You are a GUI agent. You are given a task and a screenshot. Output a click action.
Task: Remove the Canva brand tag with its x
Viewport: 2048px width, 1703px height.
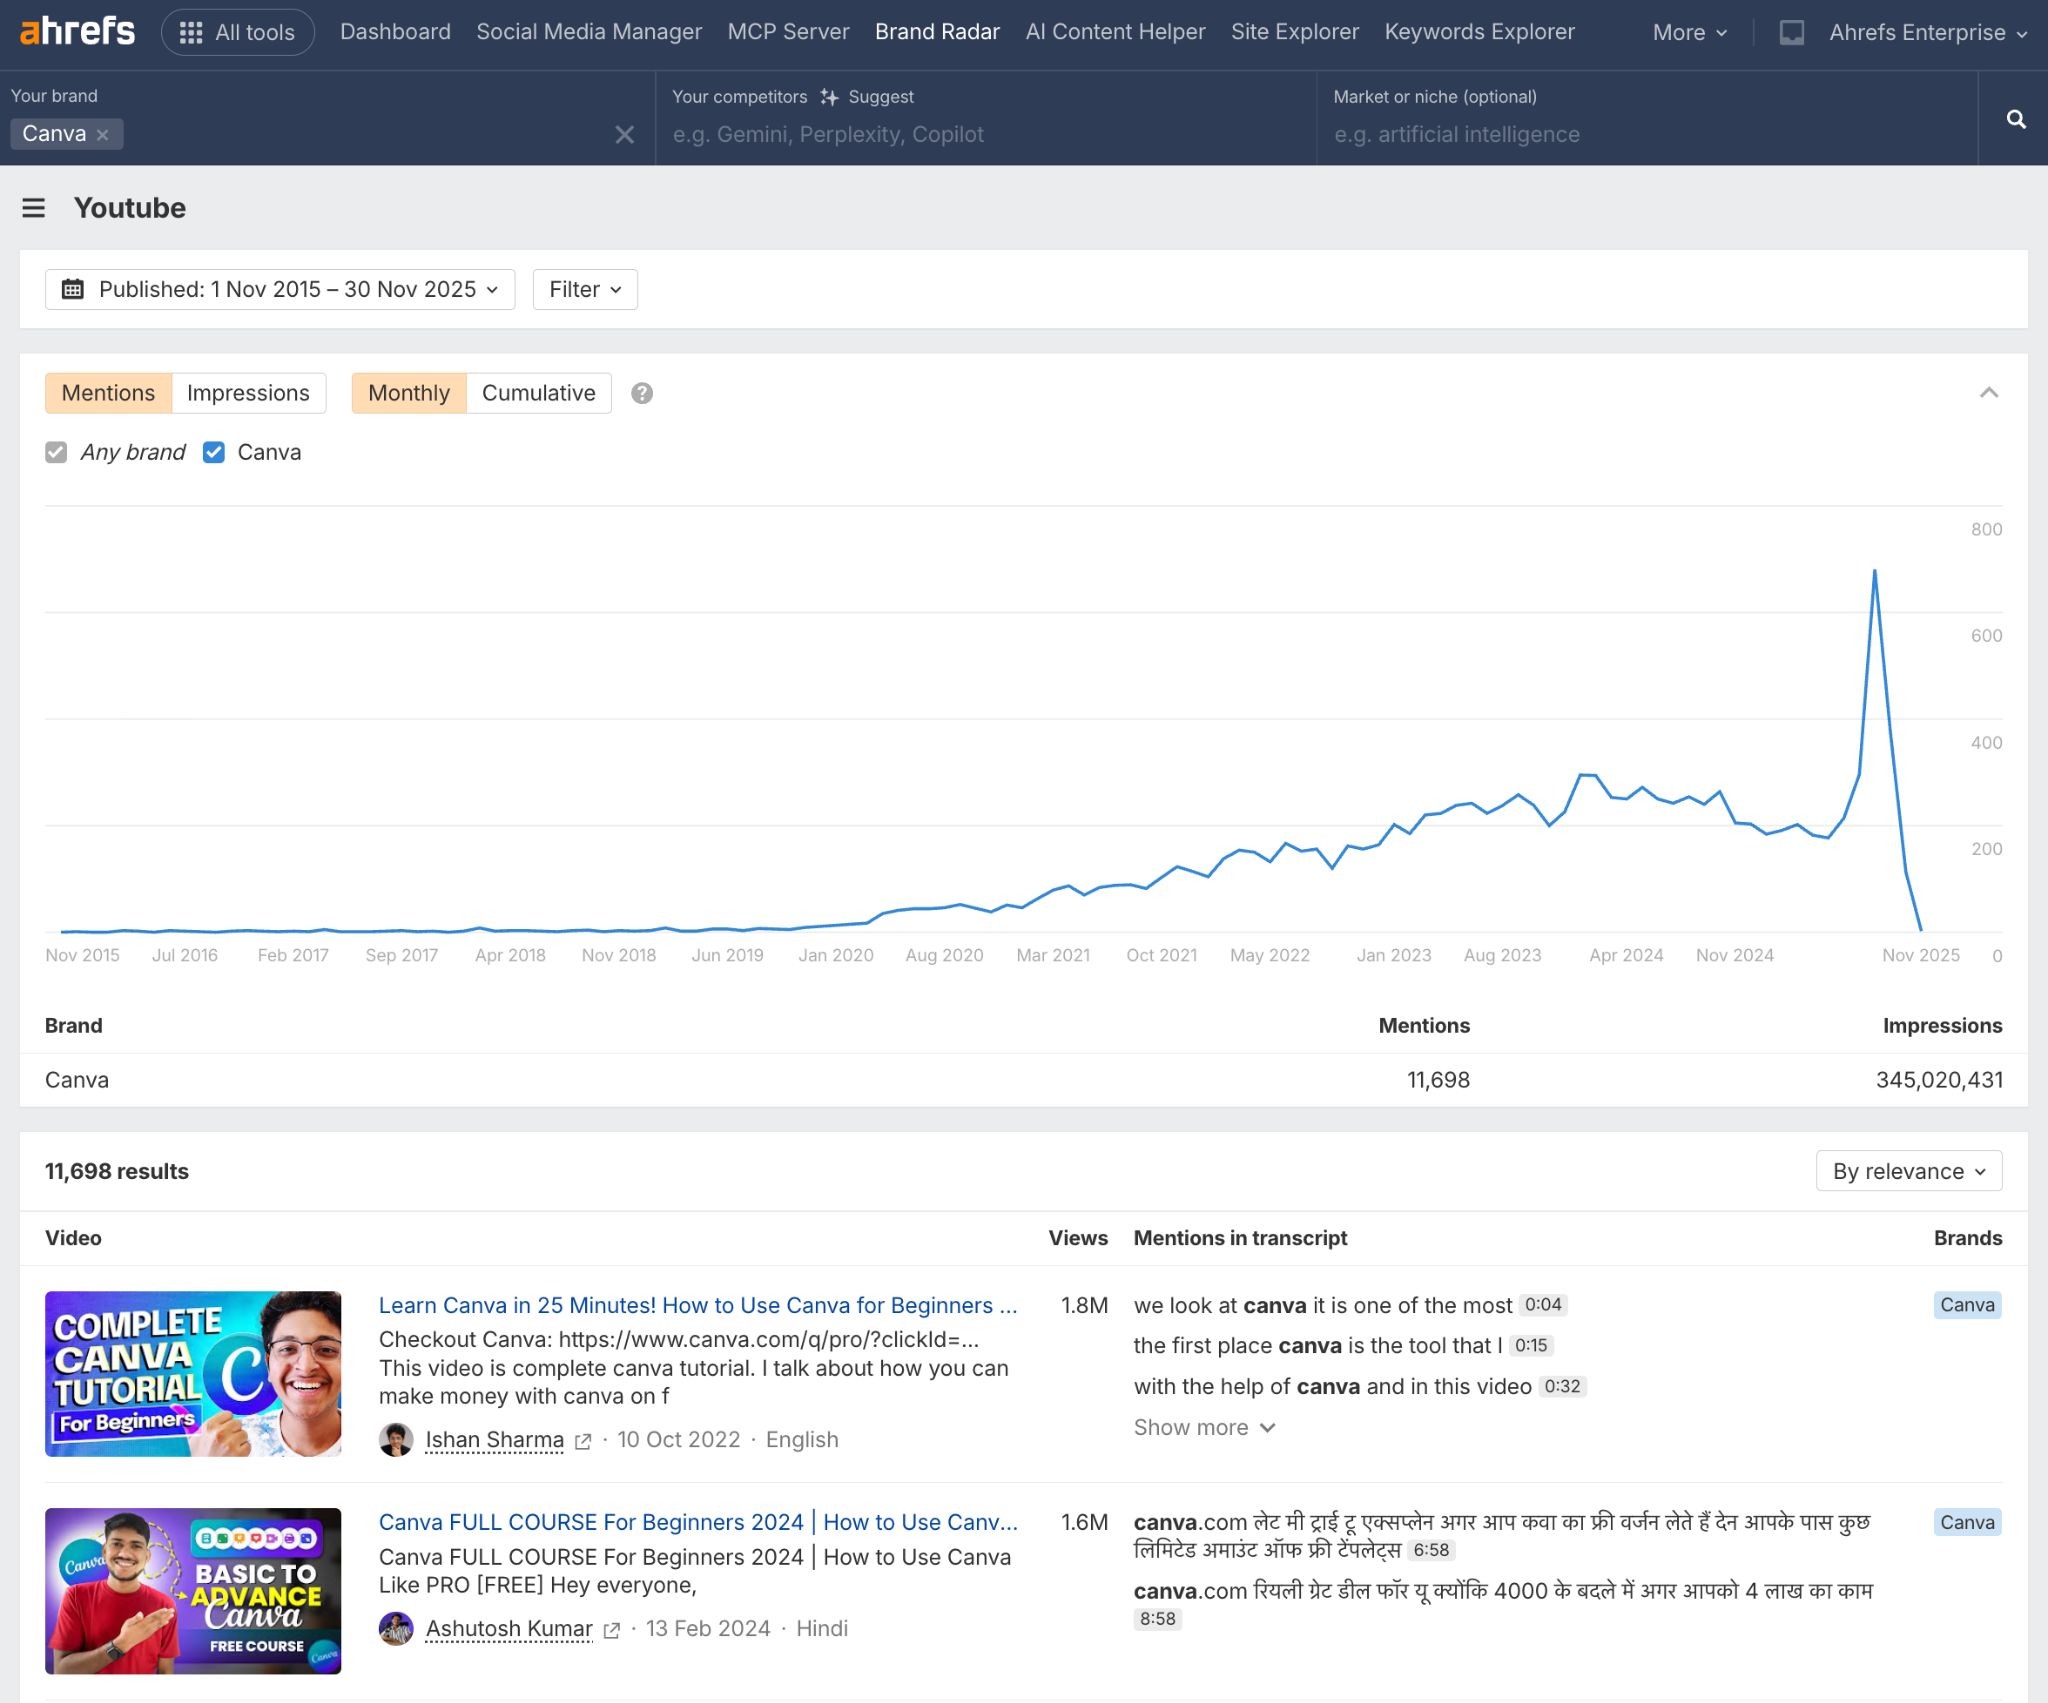(x=103, y=133)
